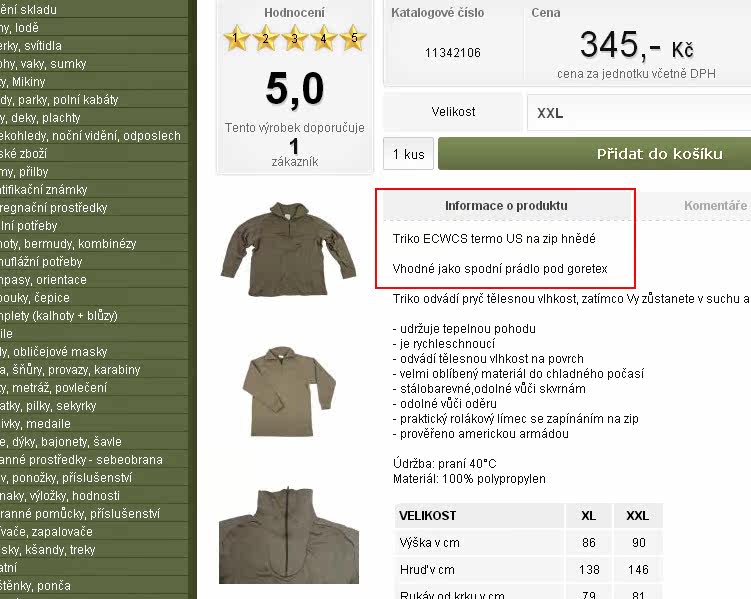
Task: Click the third rating star
Action: pos(295,38)
